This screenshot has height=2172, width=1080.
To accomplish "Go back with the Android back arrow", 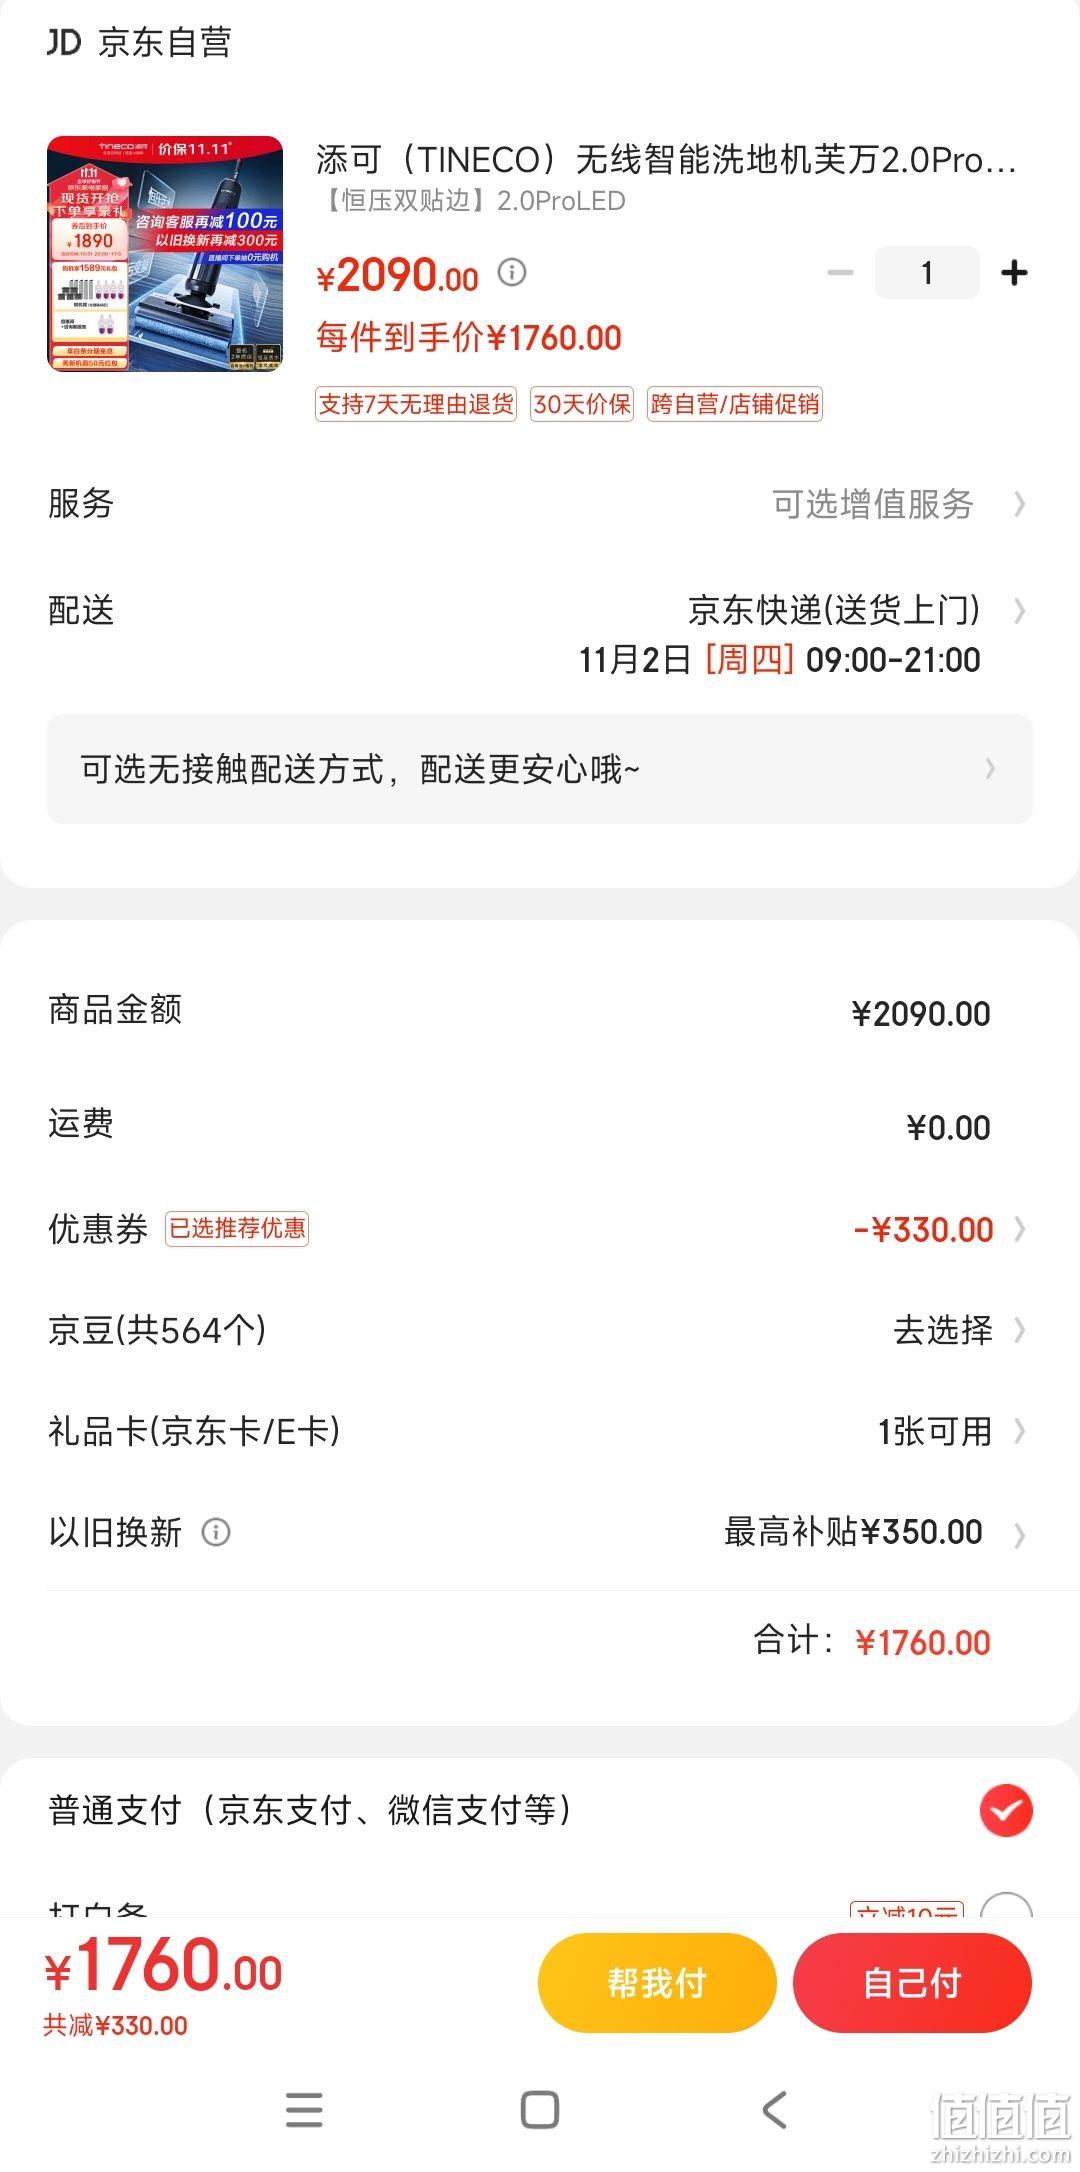I will (775, 2109).
